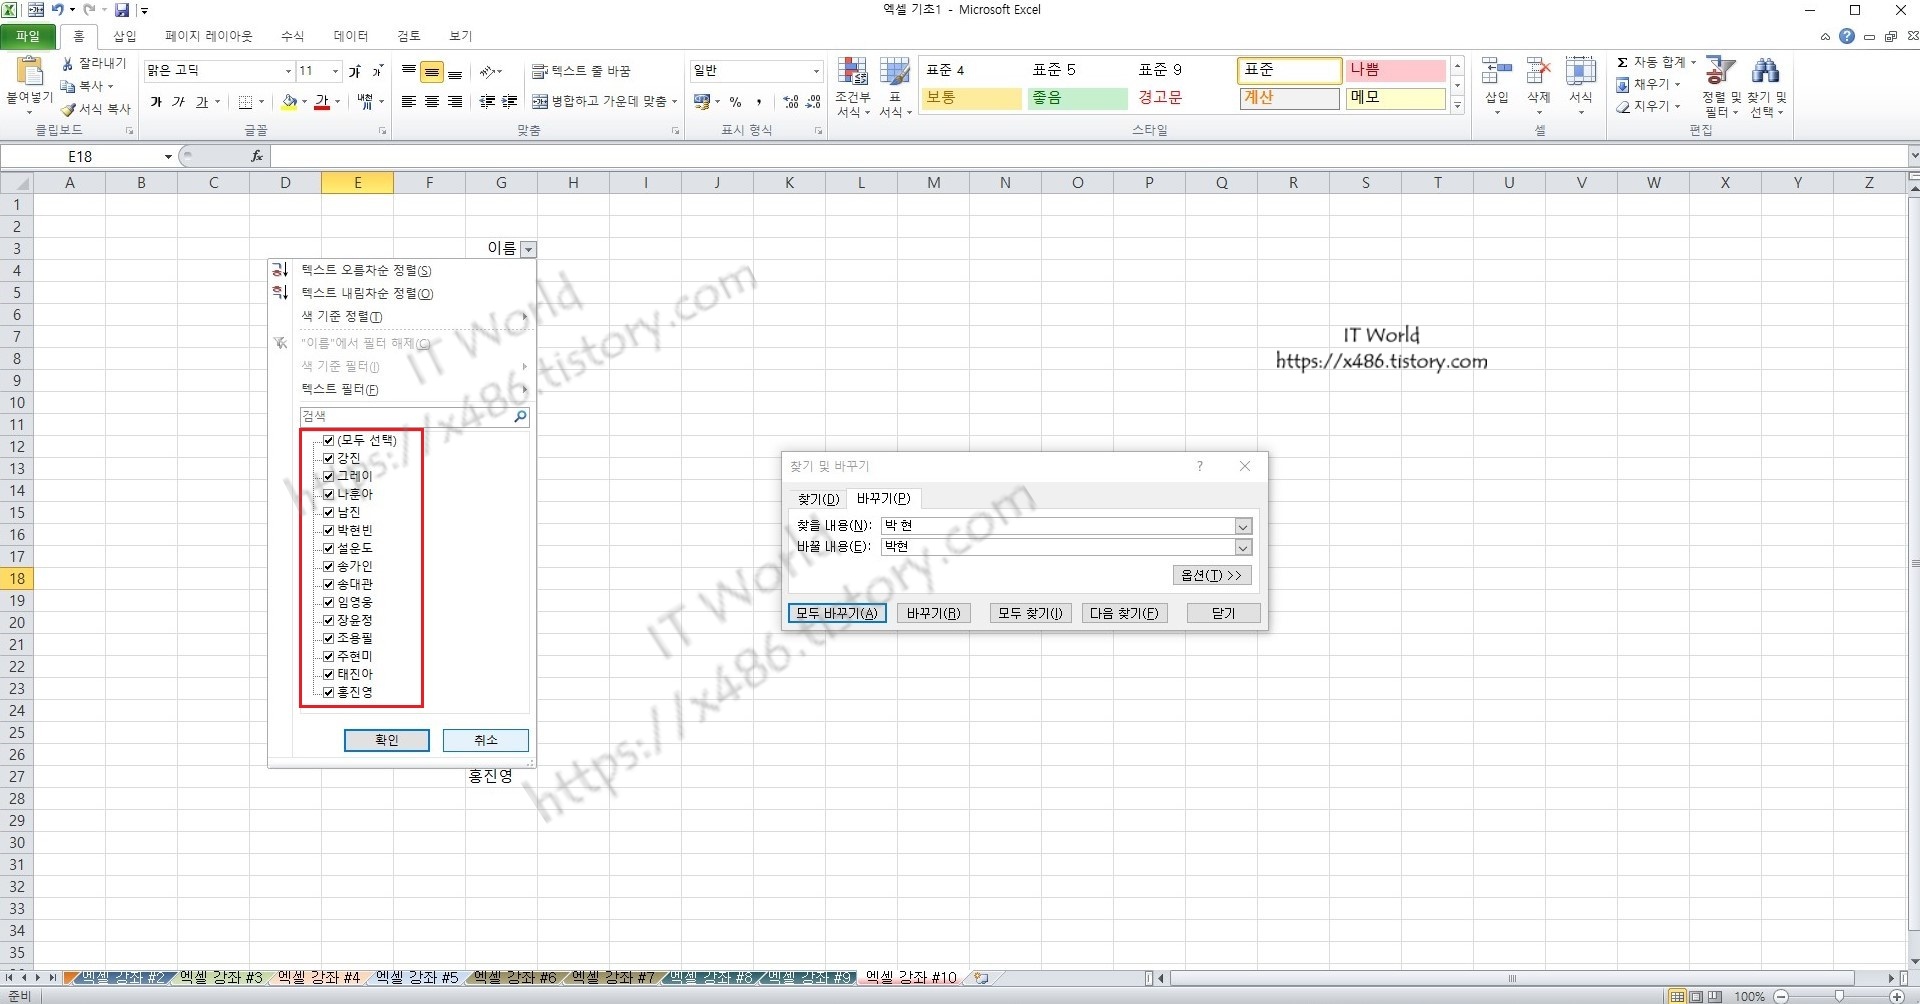This screenshot has width=1920, height=1004.
Task: Click the AutoSum sigma icon
Action: [x=1623, y=62]
